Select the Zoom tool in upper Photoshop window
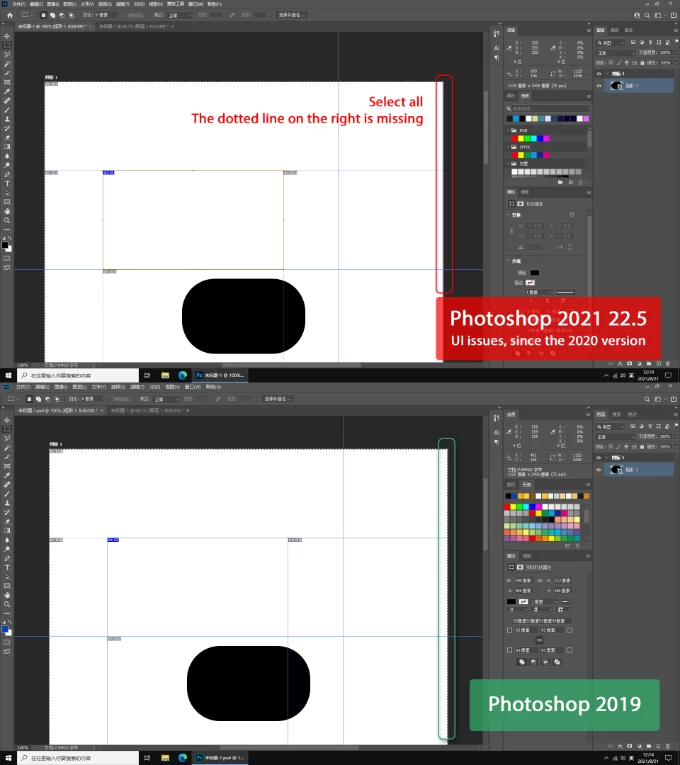The image size is (680, 765). [x=7, y=221]
